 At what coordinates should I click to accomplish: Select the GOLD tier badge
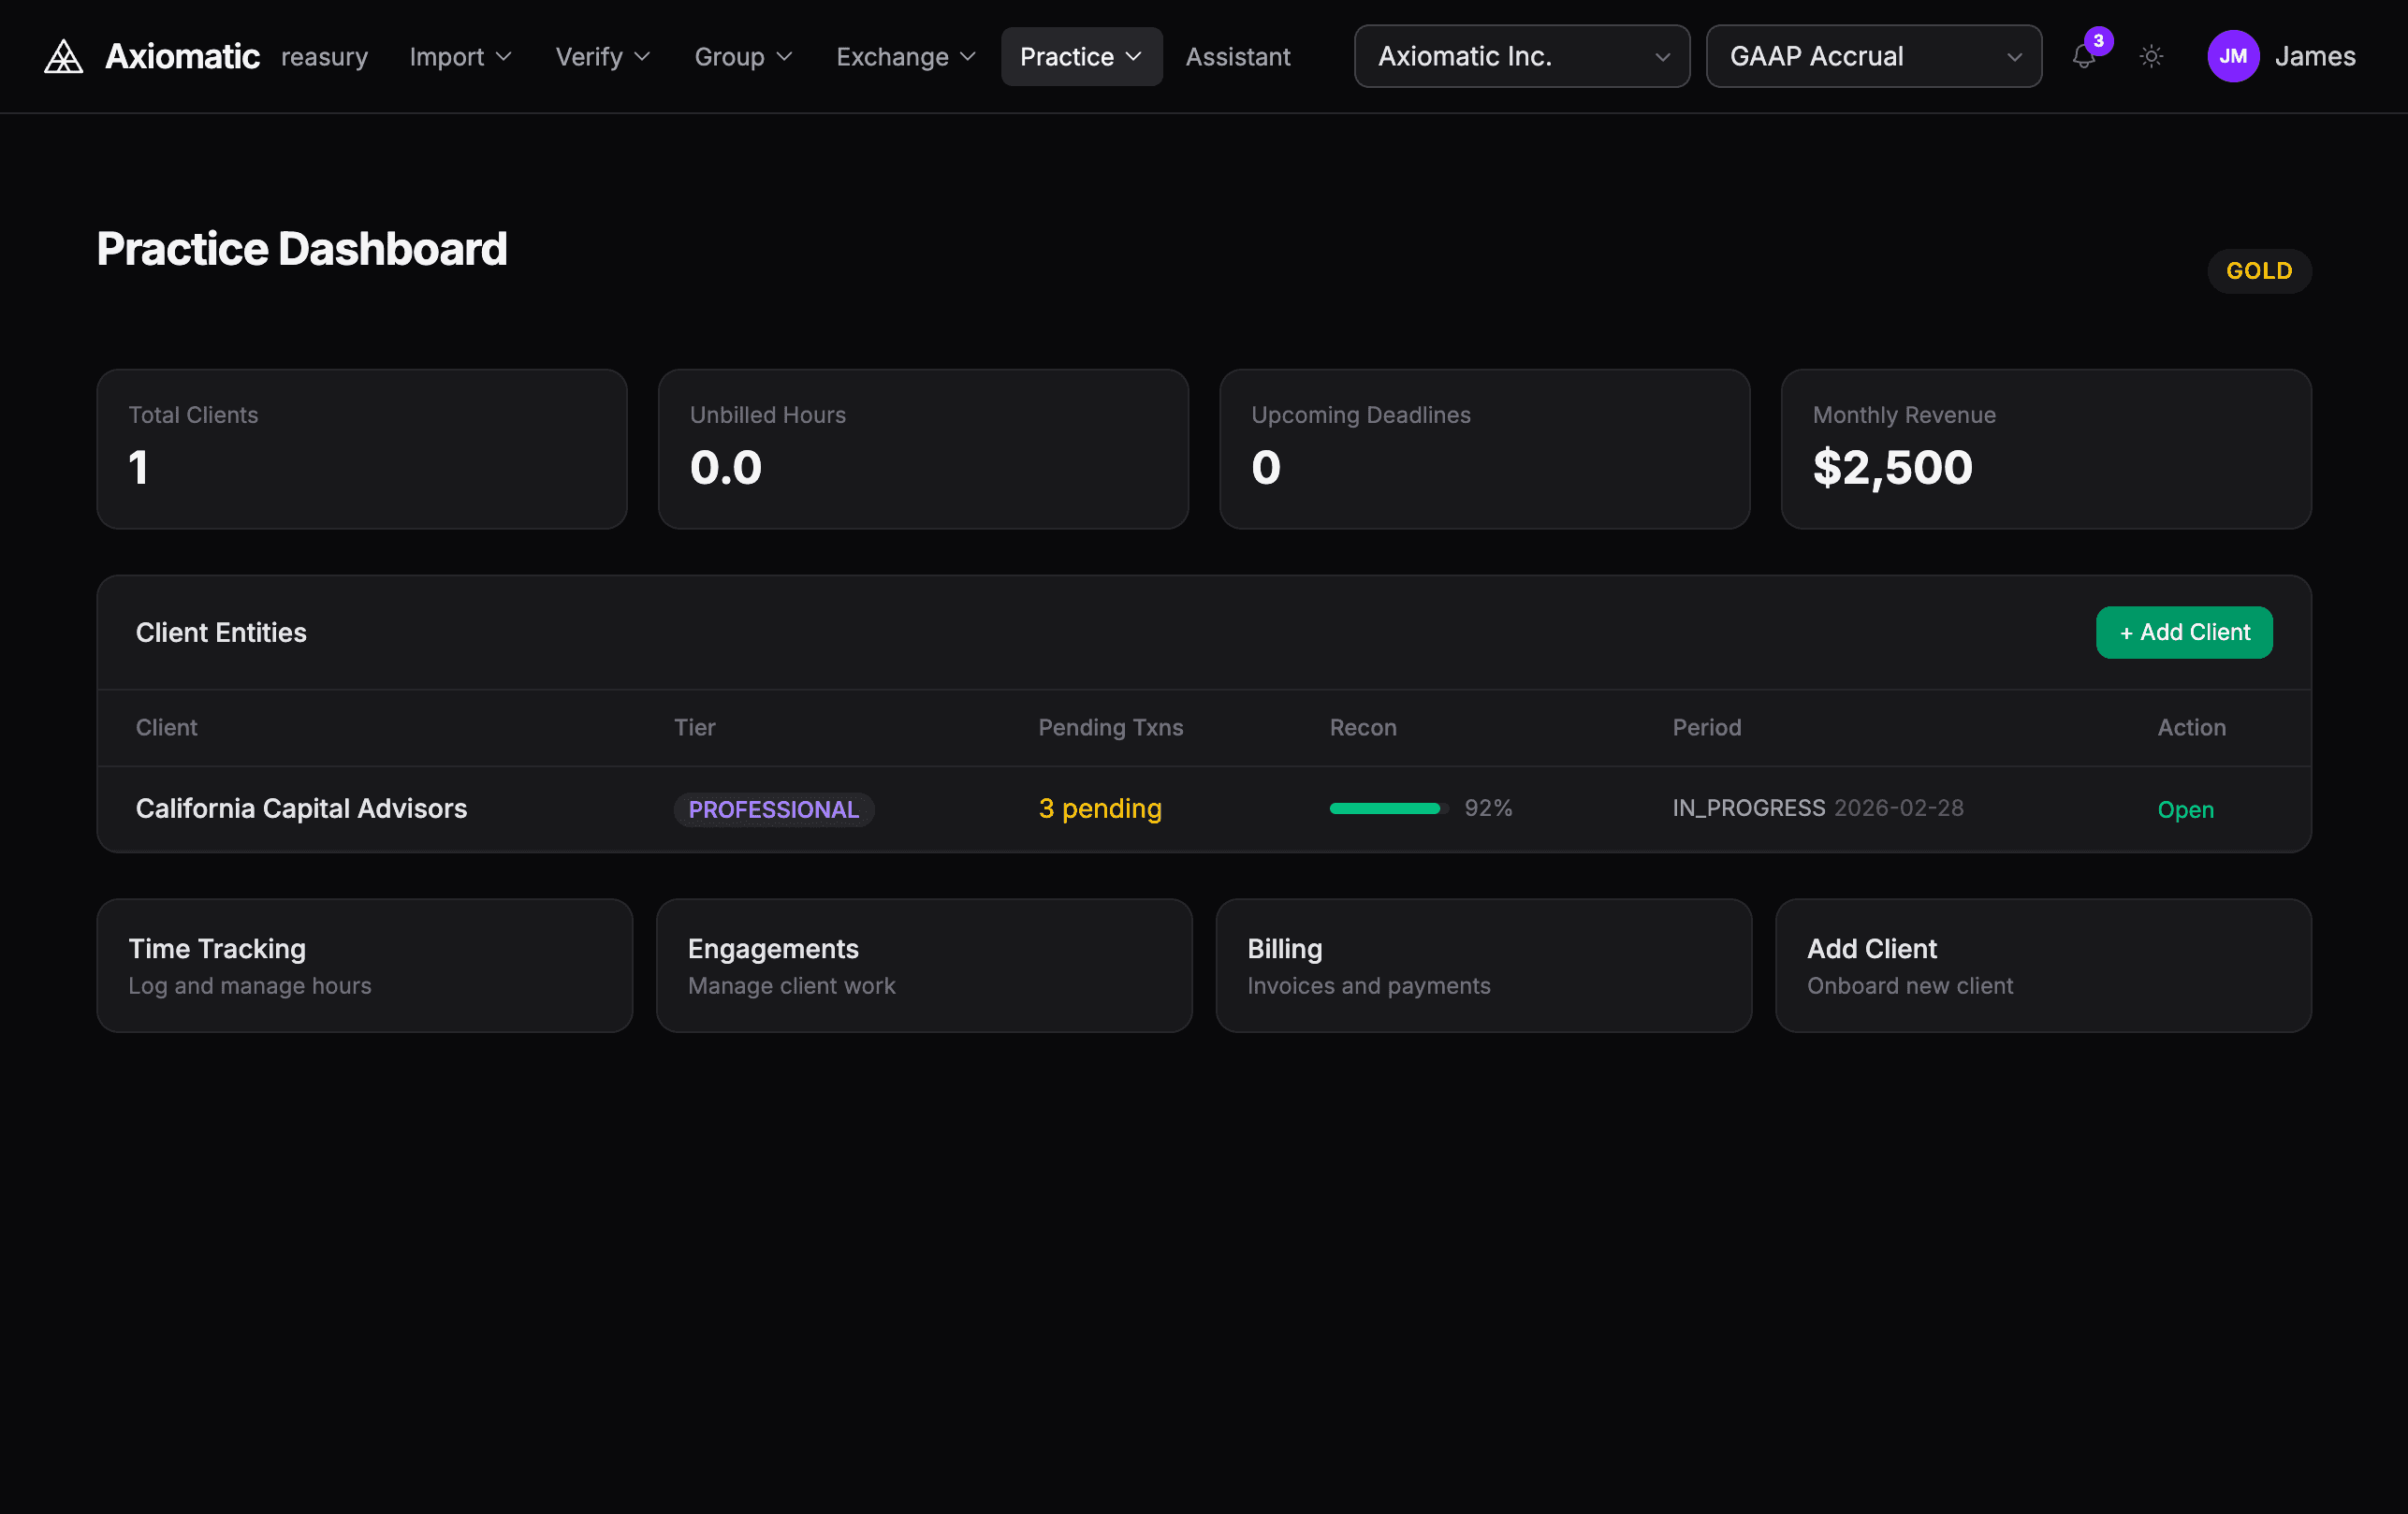click(x=2258, y=270)
